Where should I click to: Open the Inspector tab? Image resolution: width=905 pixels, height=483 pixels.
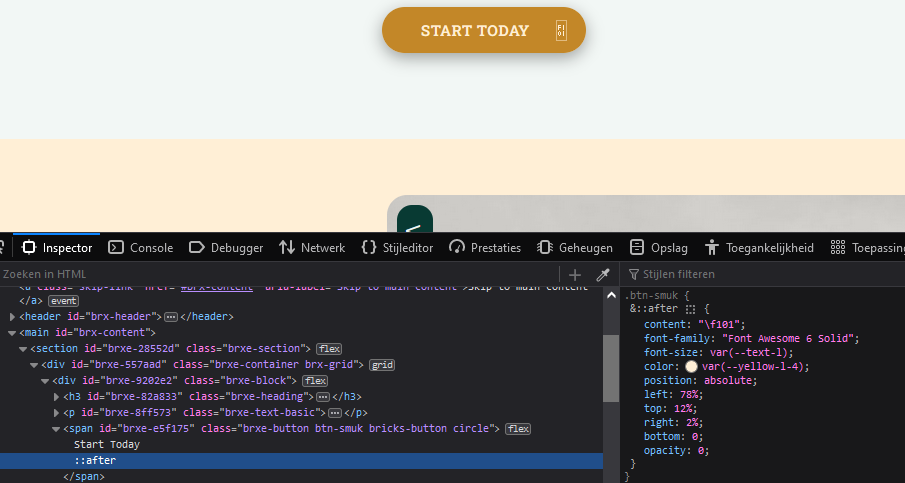click(57, 248)
